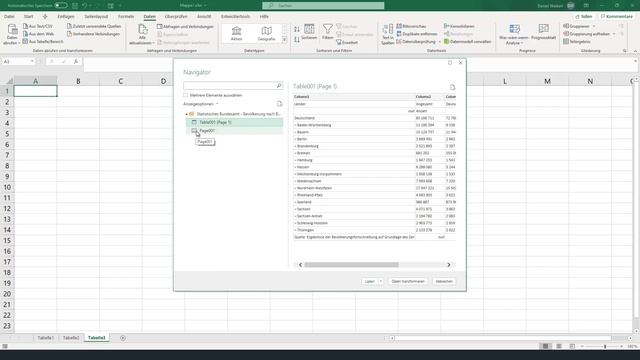The height and width of the screenshot is (360, 640).
Task: Open the Überprüfen ribbon tab
Action: (176, 16)
